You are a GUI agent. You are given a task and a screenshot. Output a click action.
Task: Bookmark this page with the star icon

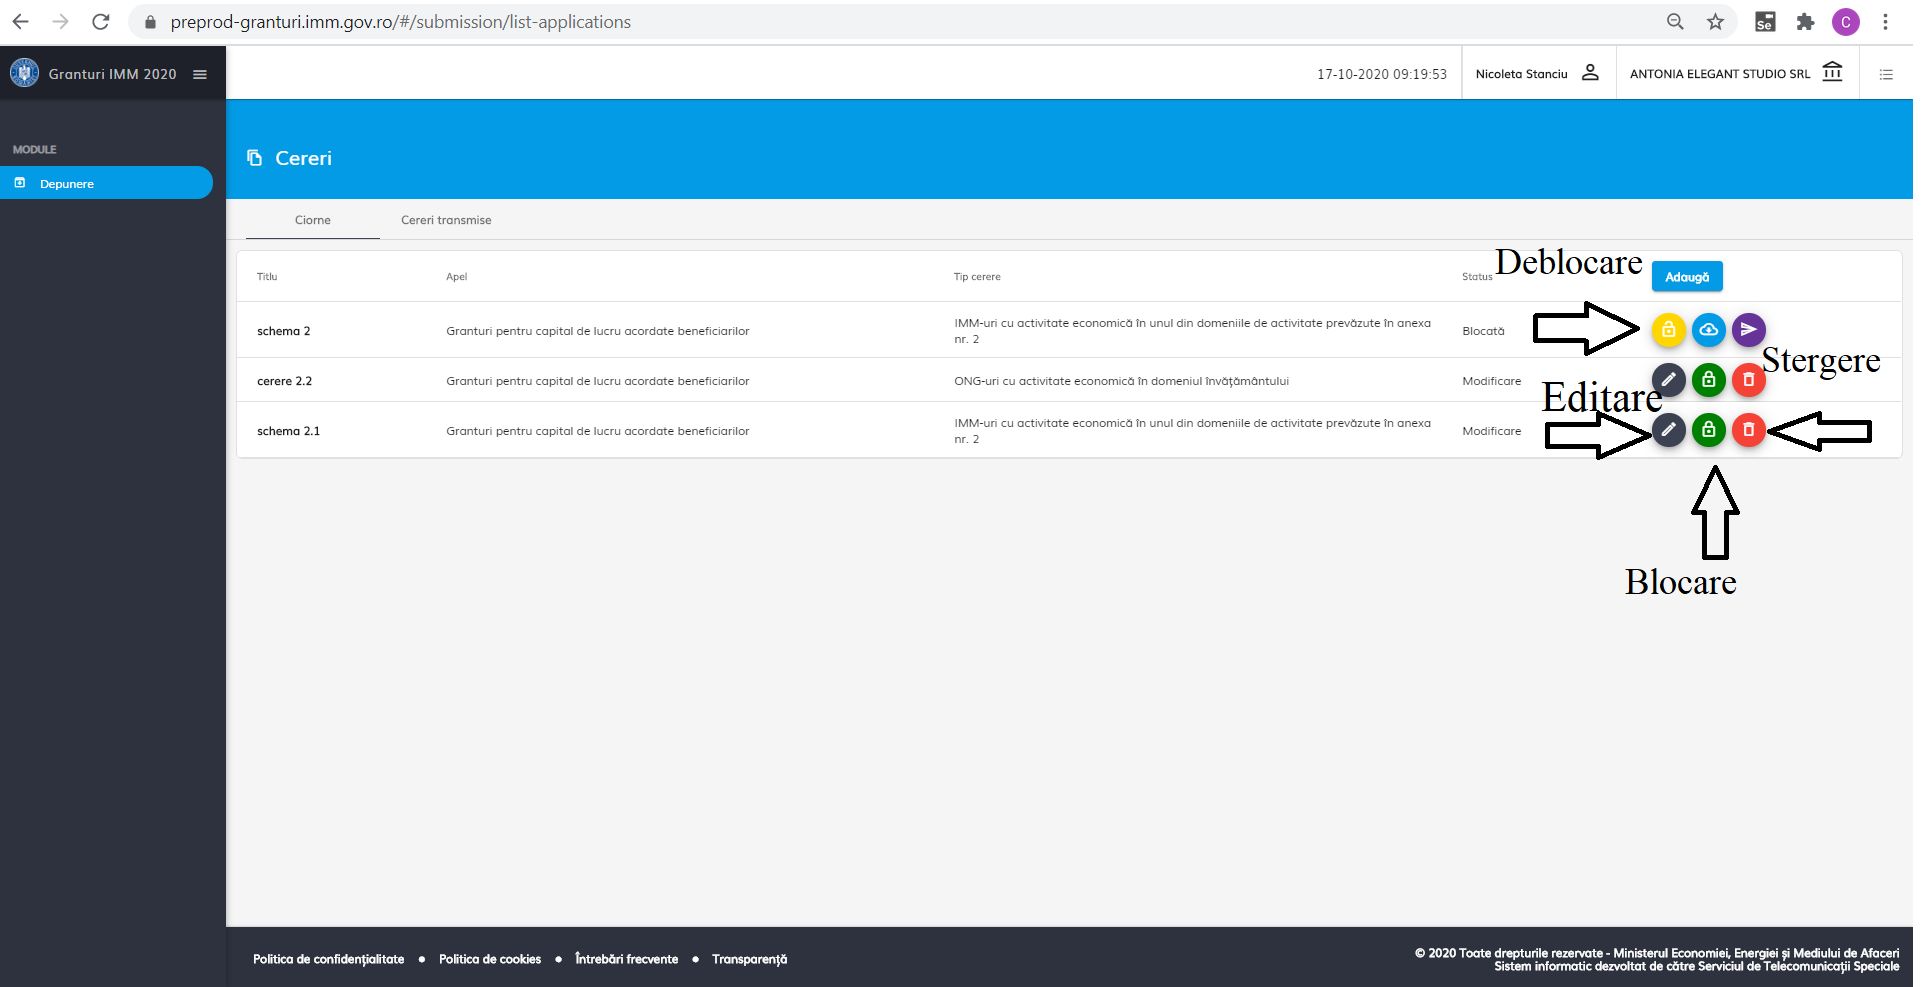click(x=1715, y=22)
